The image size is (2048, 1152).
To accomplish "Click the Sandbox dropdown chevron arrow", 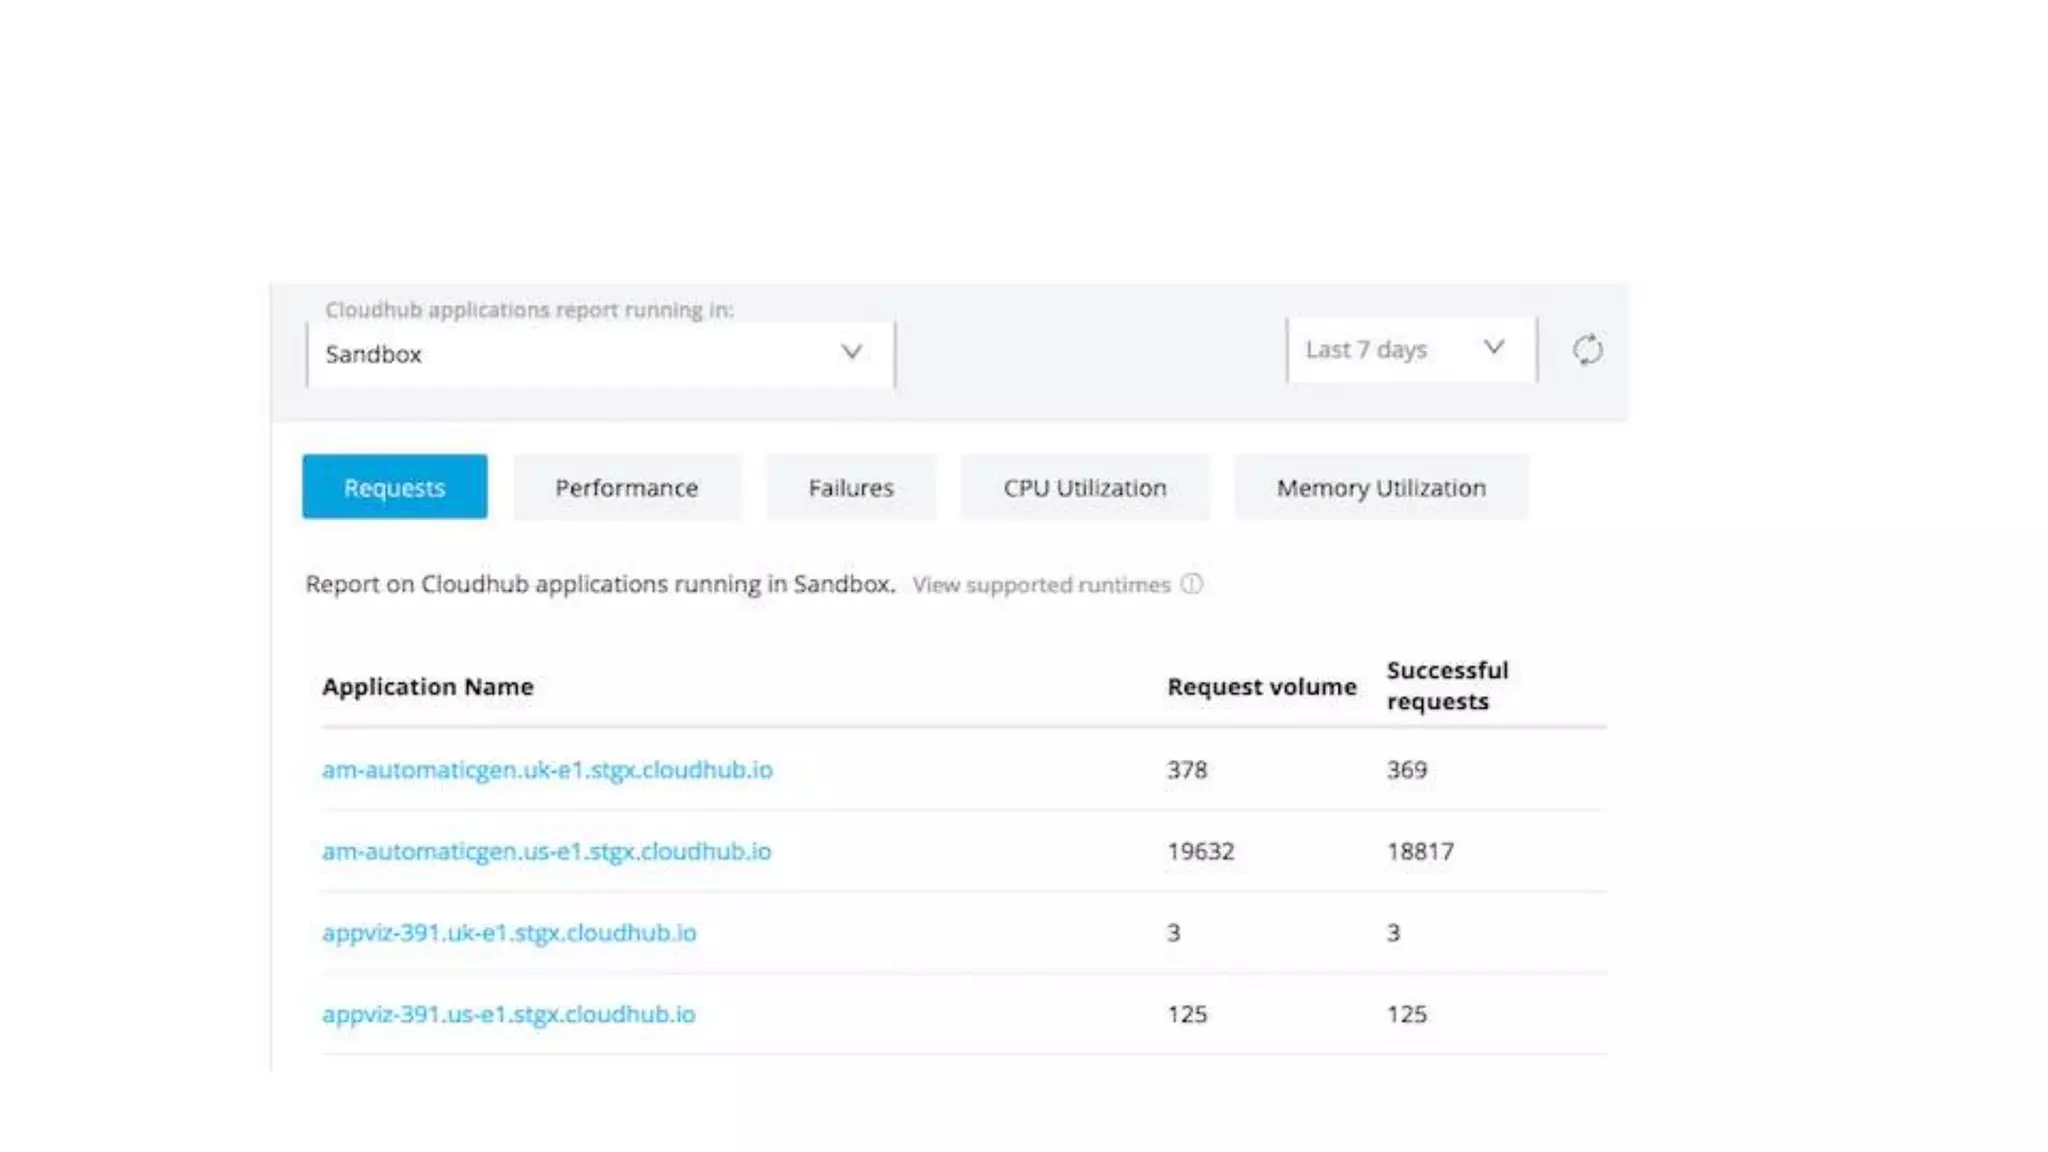I will point(851,352).
